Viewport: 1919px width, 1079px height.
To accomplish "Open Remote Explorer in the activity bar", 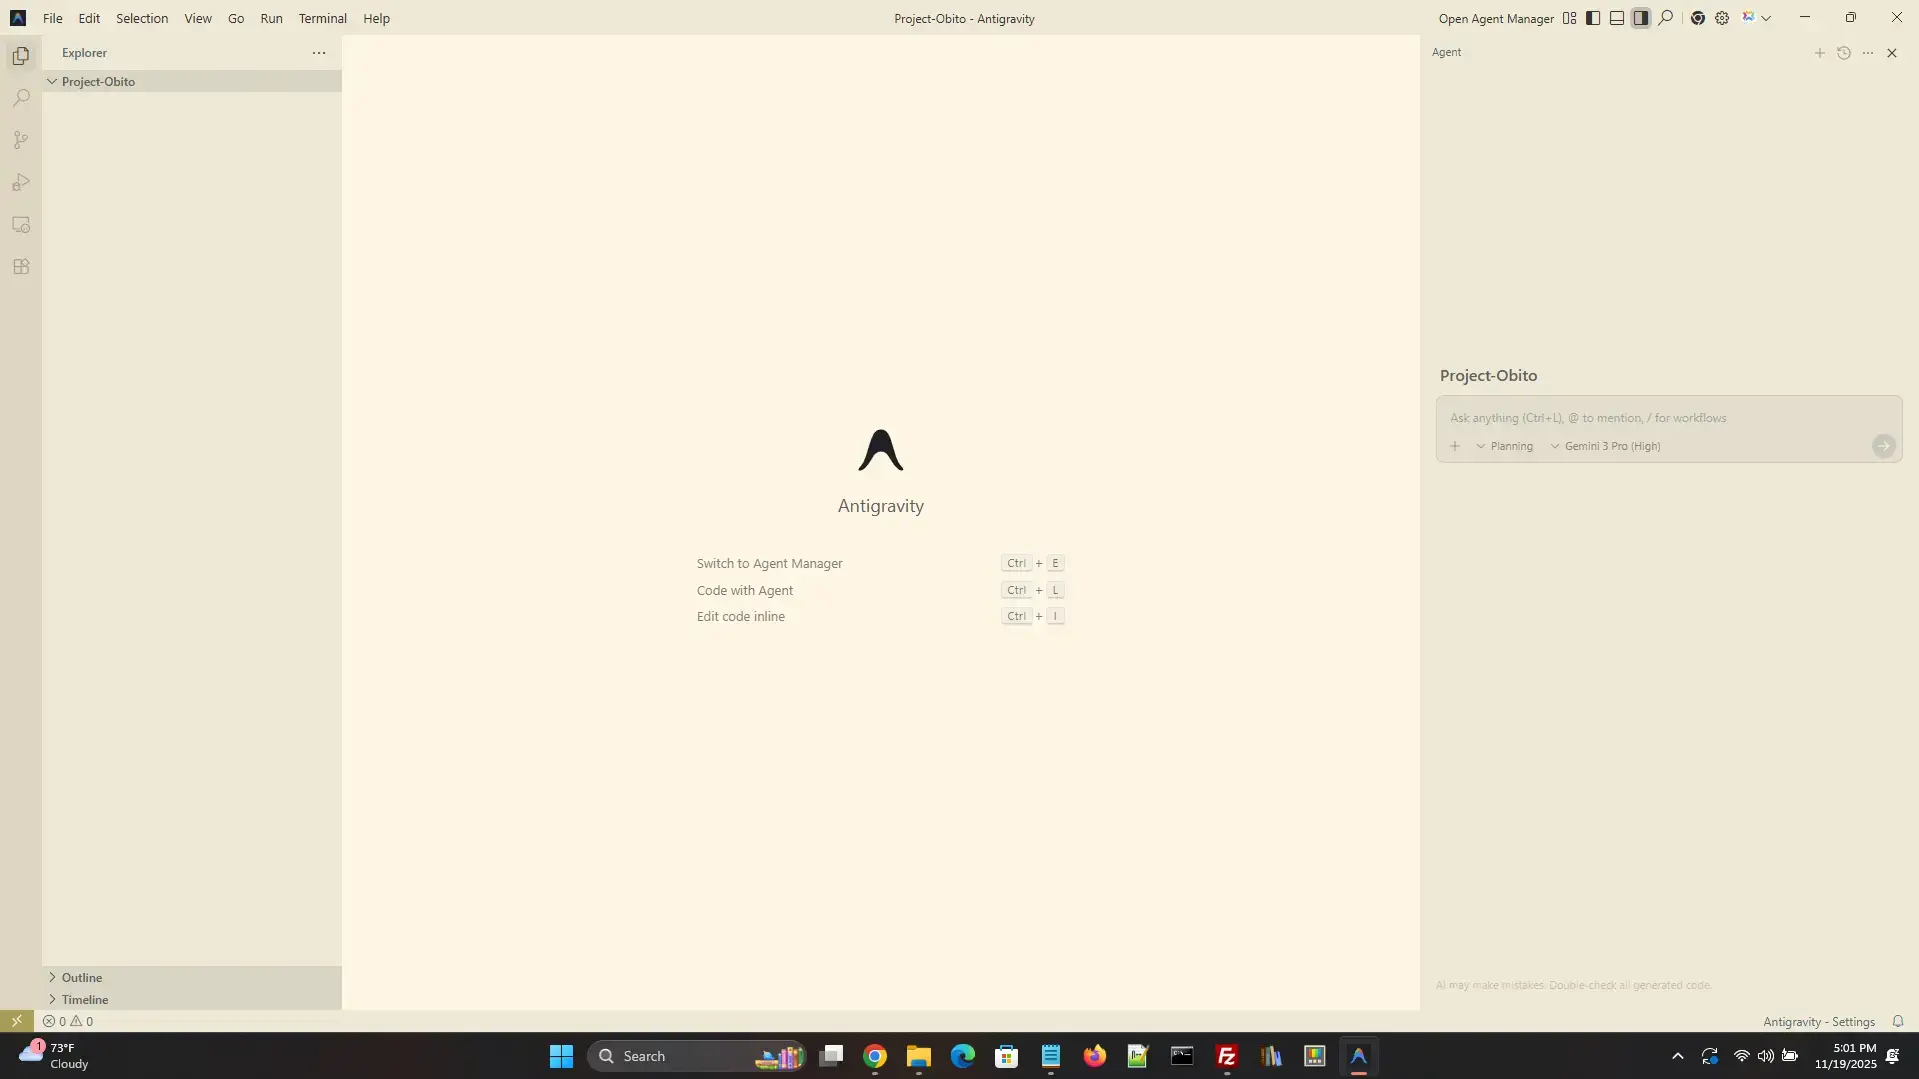I will [21, 225].
